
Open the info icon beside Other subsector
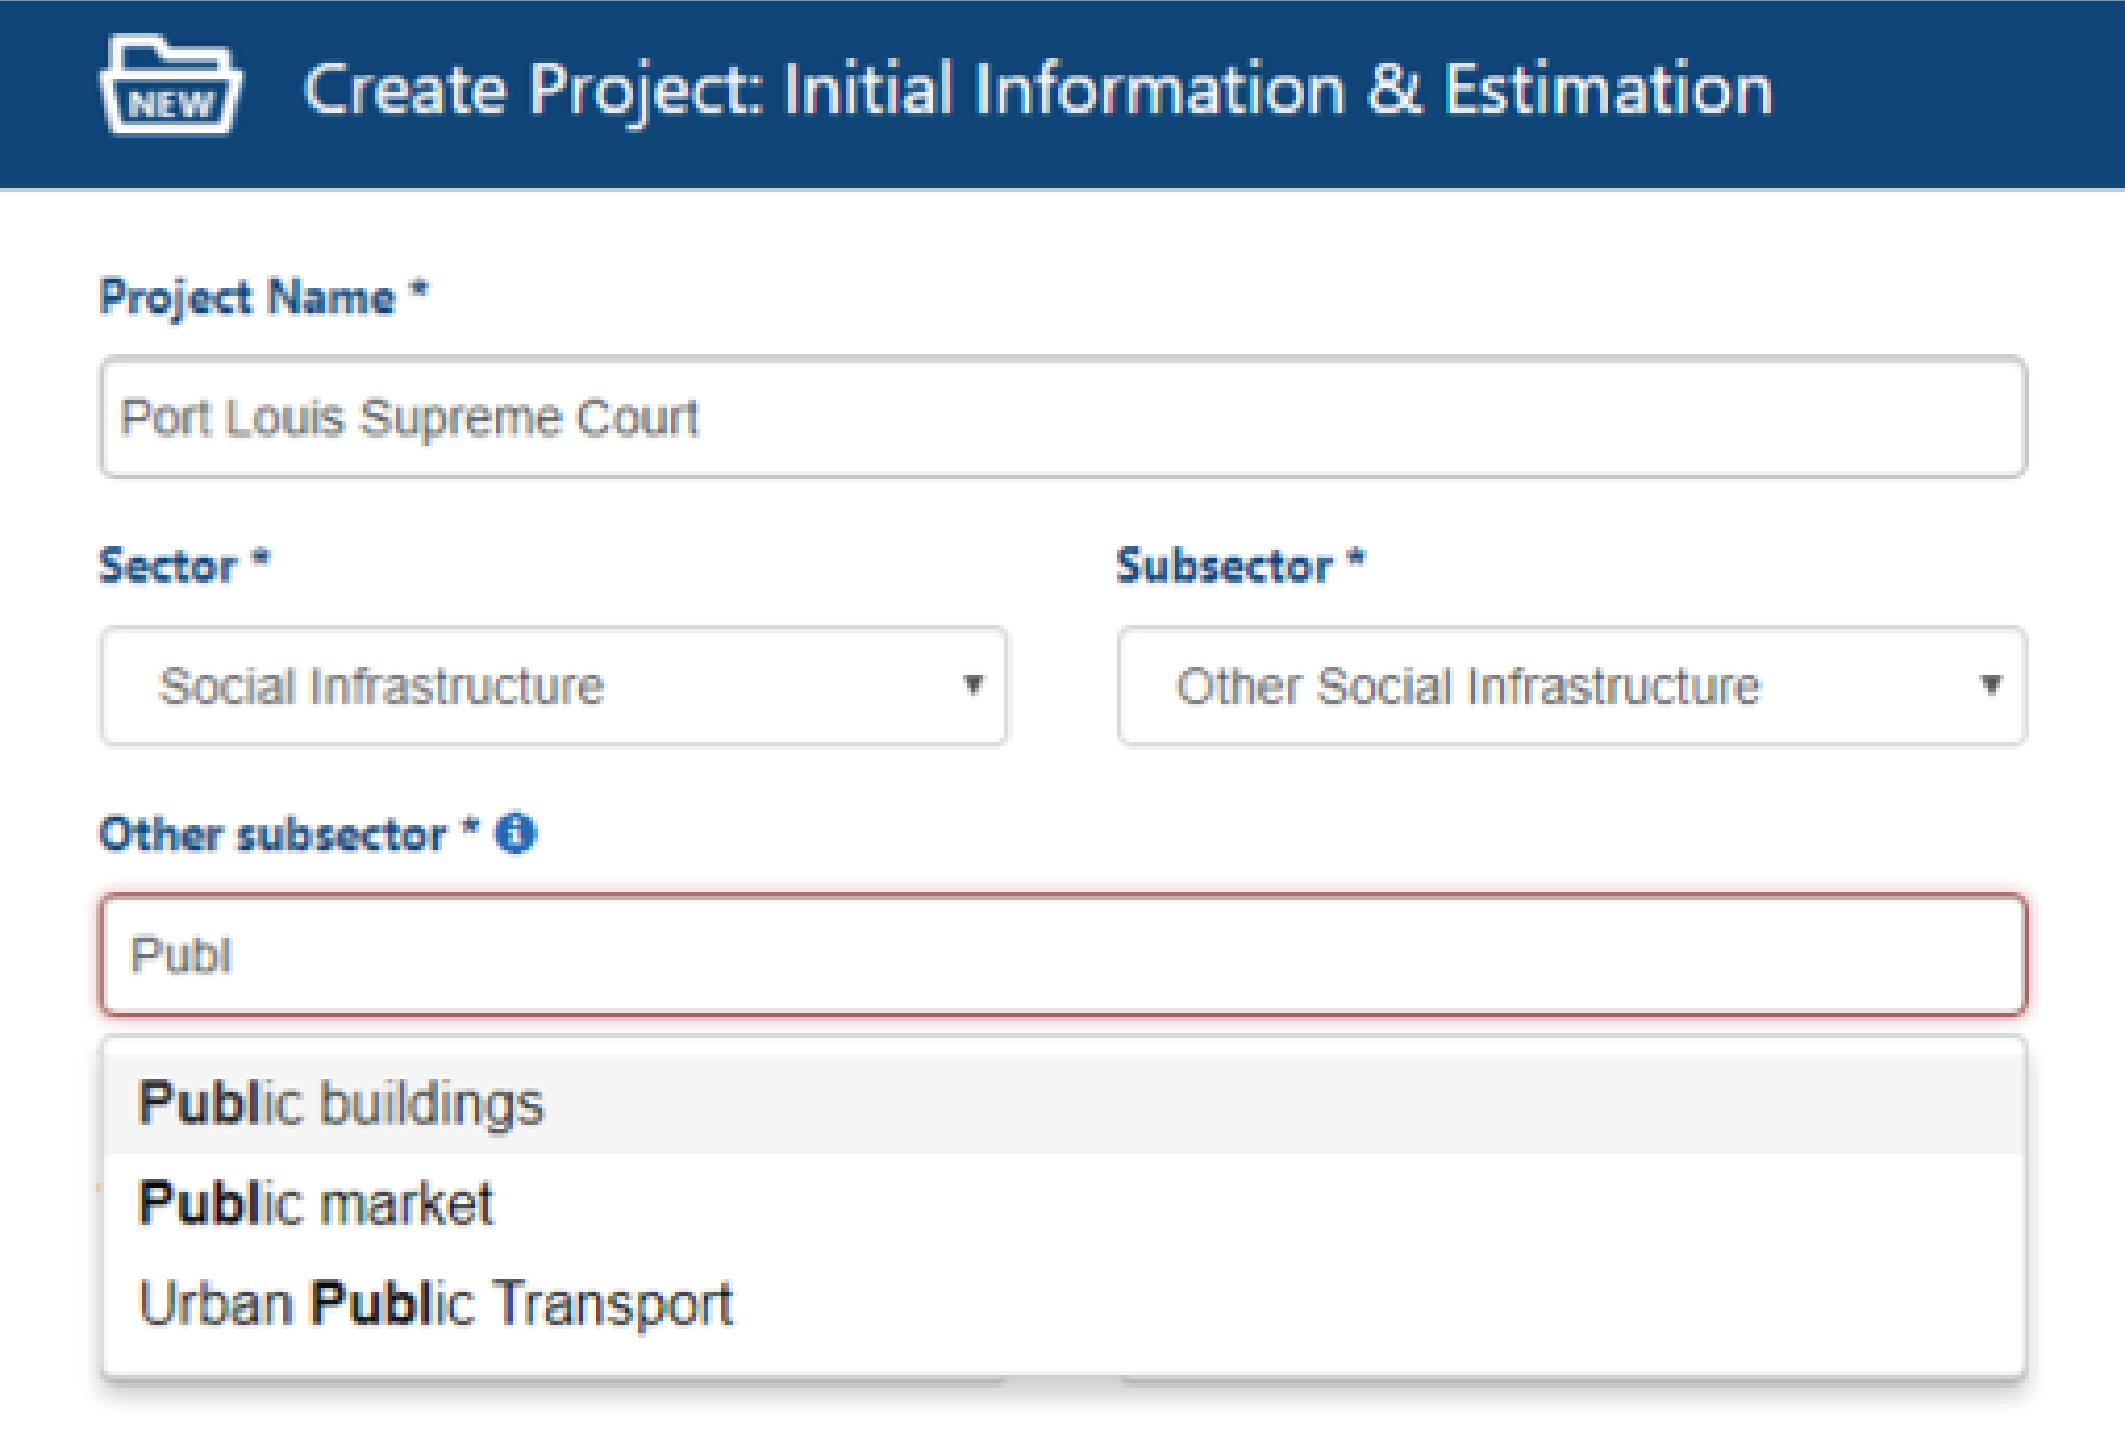tap(516, 833)
